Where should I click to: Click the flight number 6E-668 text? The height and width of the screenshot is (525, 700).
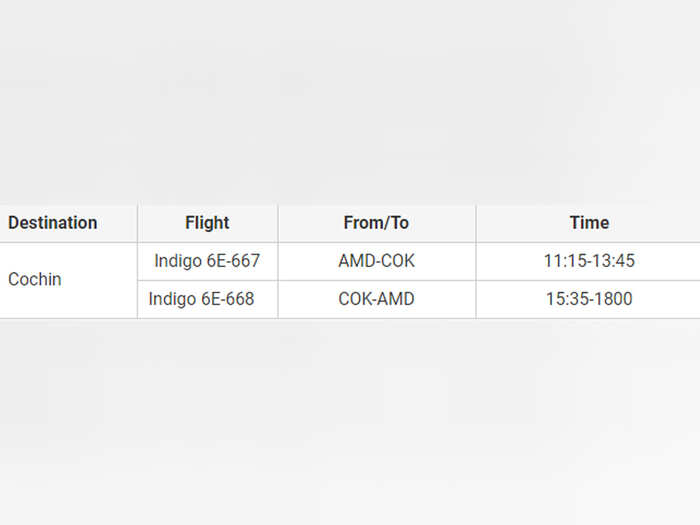pyautogui.click(x=228, y=299)
